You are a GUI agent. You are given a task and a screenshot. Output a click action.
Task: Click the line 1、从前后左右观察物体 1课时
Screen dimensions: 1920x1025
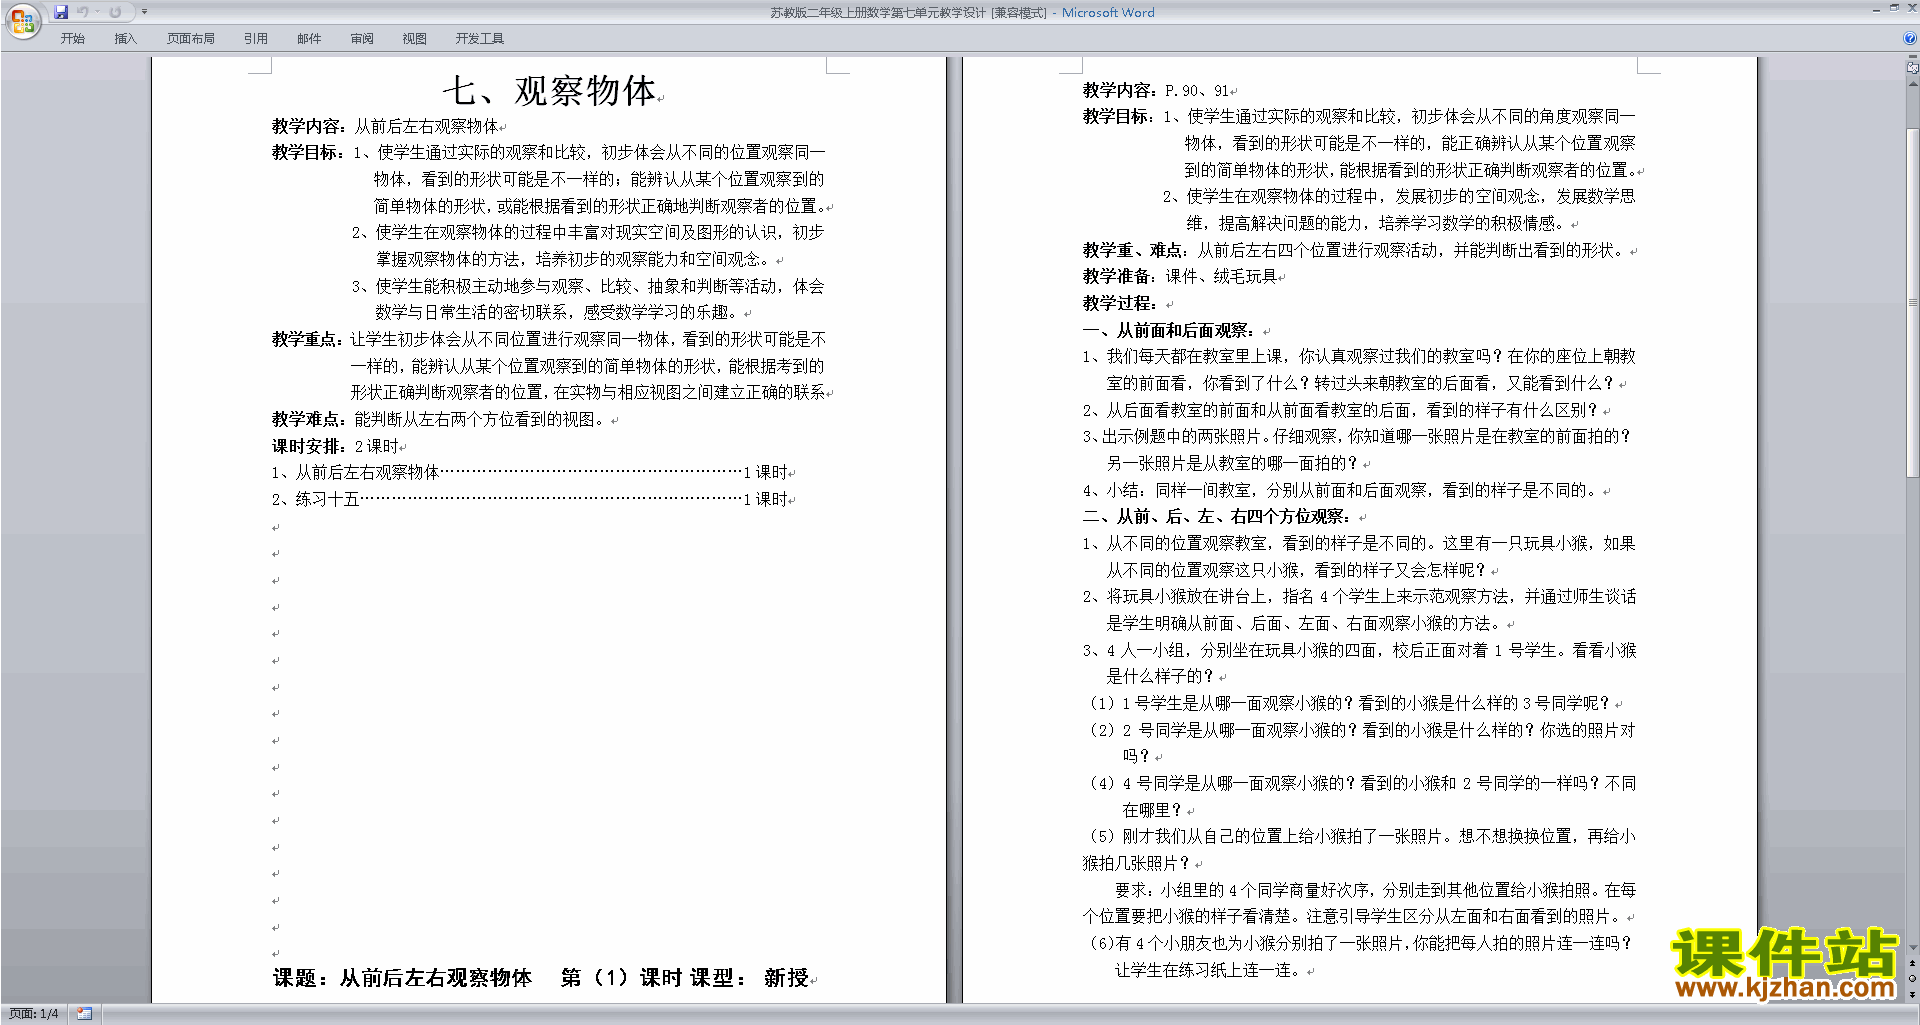click(532, 473)
